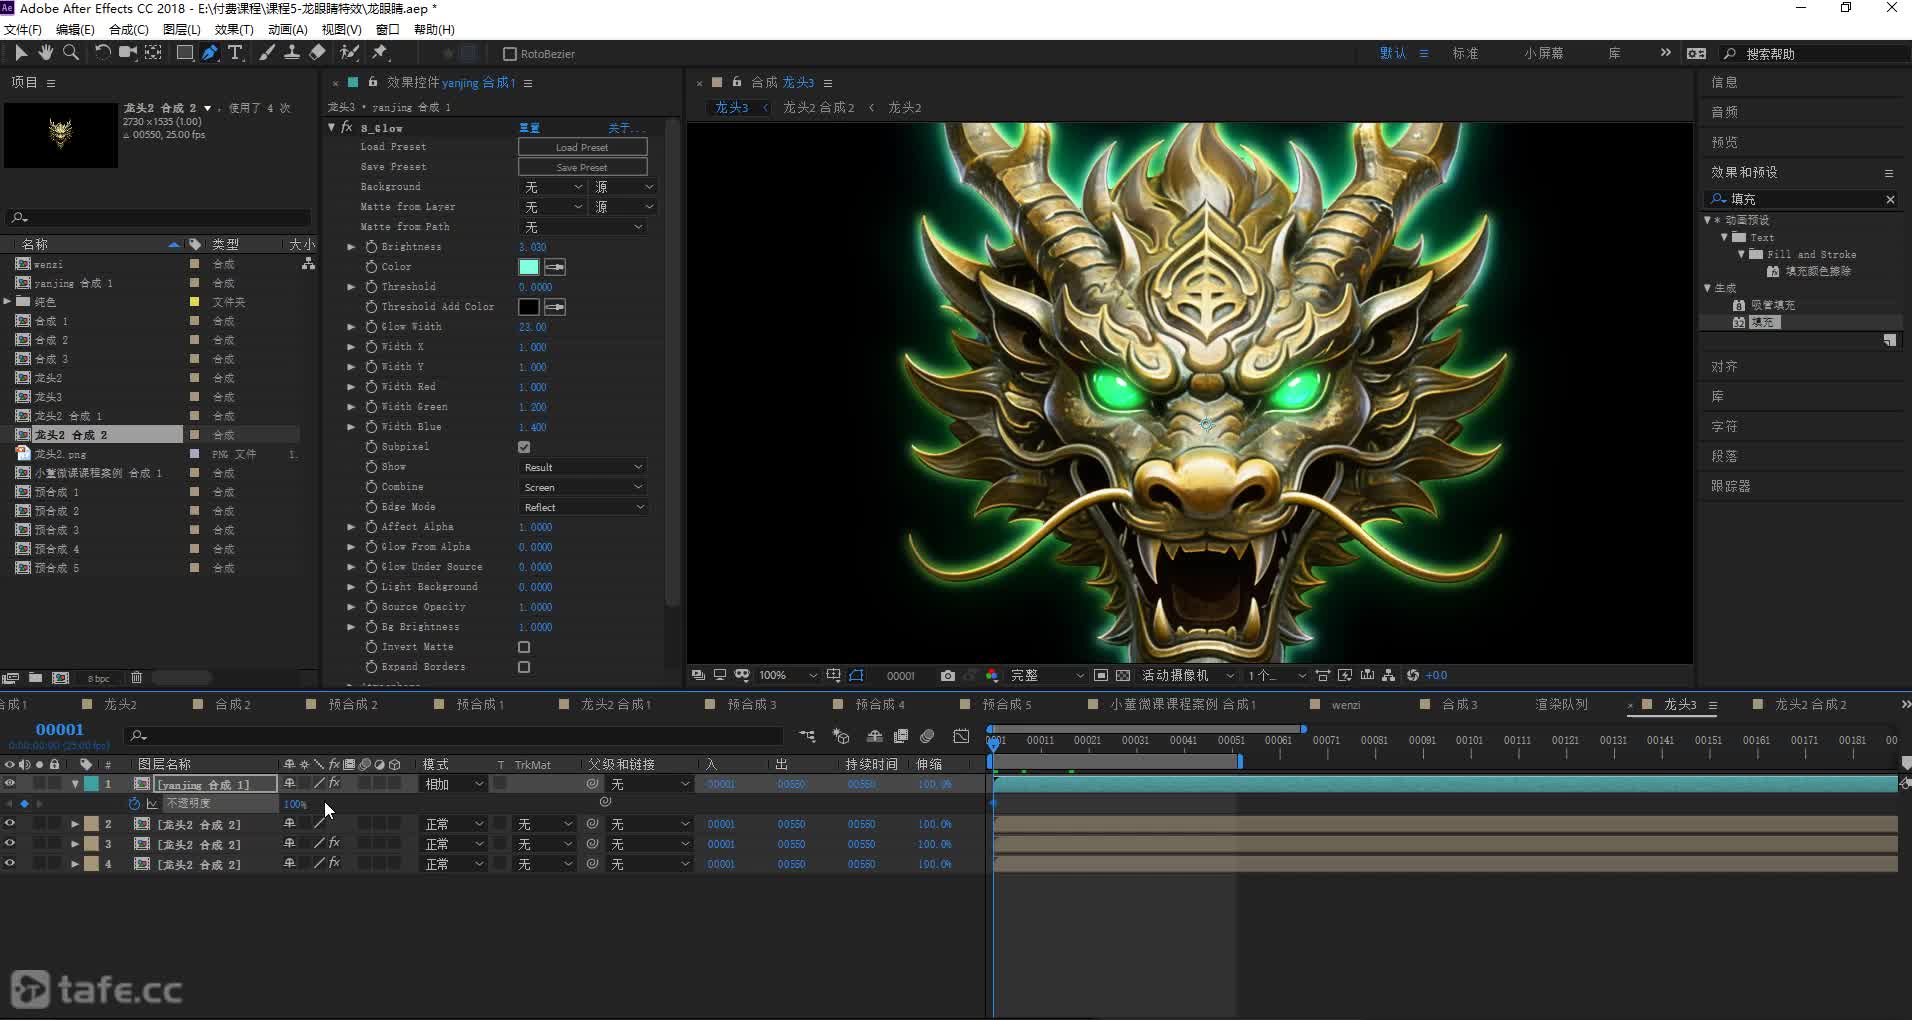Switch to the 小屏幕 workspace
The height and width of the screenshot is (1020, 1912).
(x=1544, y=54)
